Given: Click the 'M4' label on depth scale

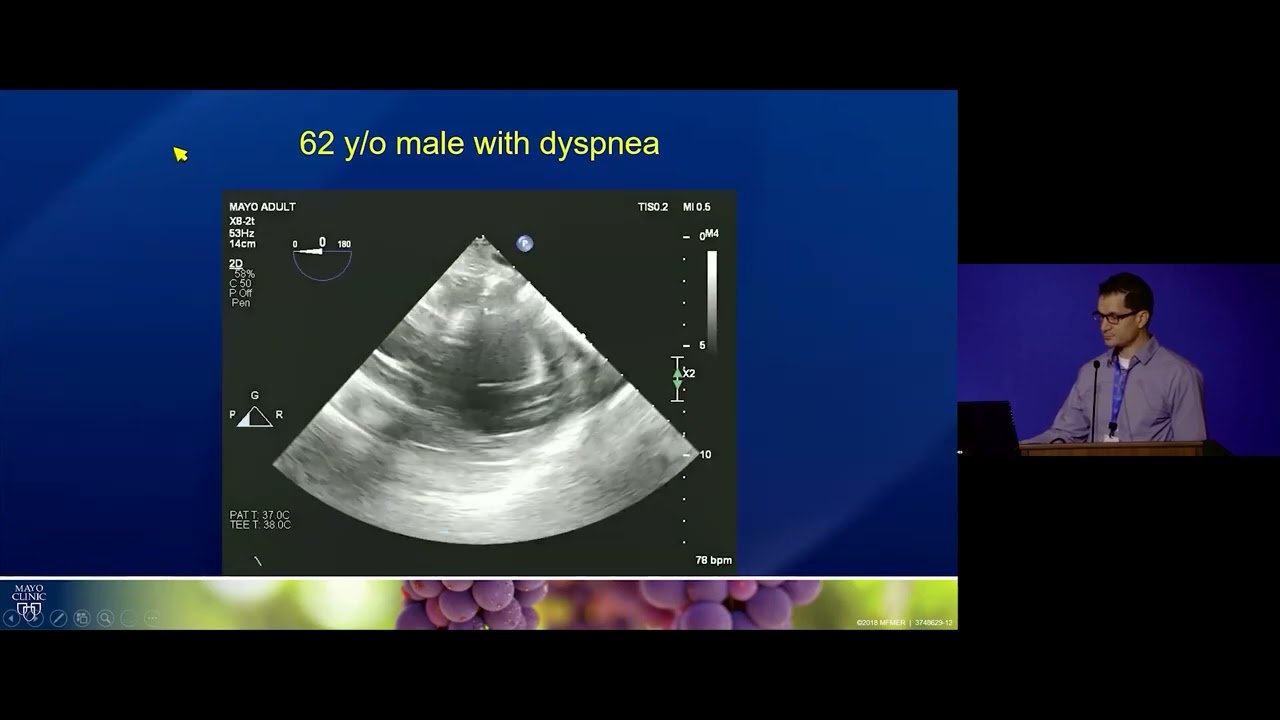Looking at the screenshot, I should (x=711, y=234).
